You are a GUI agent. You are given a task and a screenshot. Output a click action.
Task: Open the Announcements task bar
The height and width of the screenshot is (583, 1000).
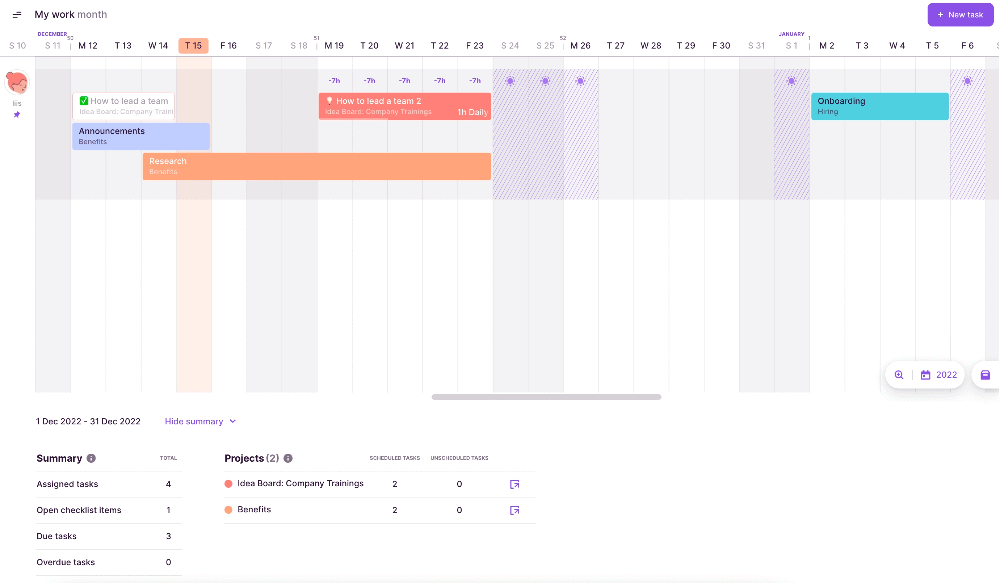140,136
